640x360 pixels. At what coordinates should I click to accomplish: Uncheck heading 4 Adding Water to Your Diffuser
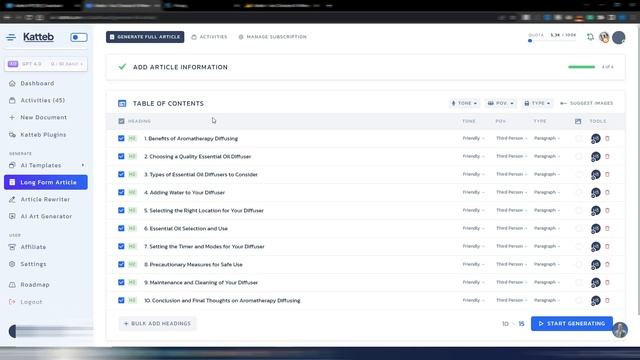click(x=121, y=192)
